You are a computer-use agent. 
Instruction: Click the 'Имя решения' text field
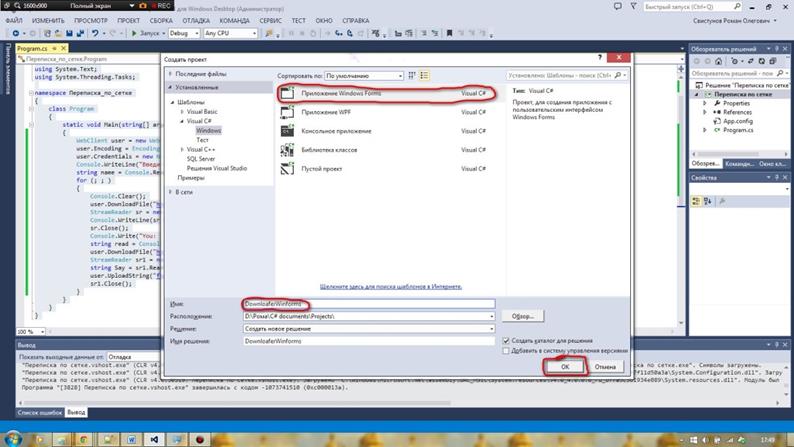369,341
